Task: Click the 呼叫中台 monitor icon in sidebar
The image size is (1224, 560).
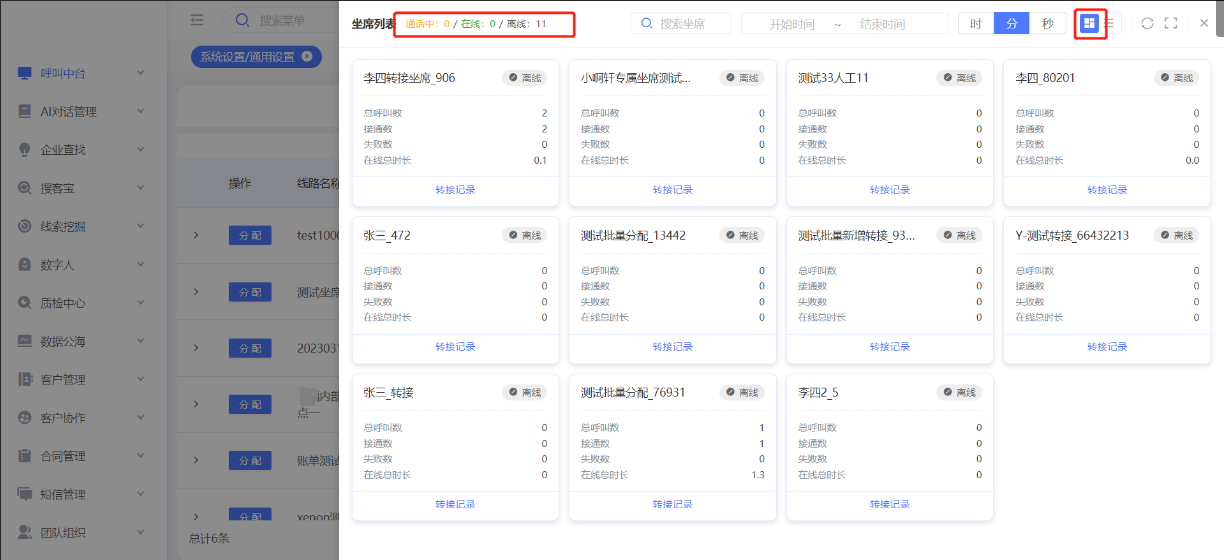Action: coord(25,73)
